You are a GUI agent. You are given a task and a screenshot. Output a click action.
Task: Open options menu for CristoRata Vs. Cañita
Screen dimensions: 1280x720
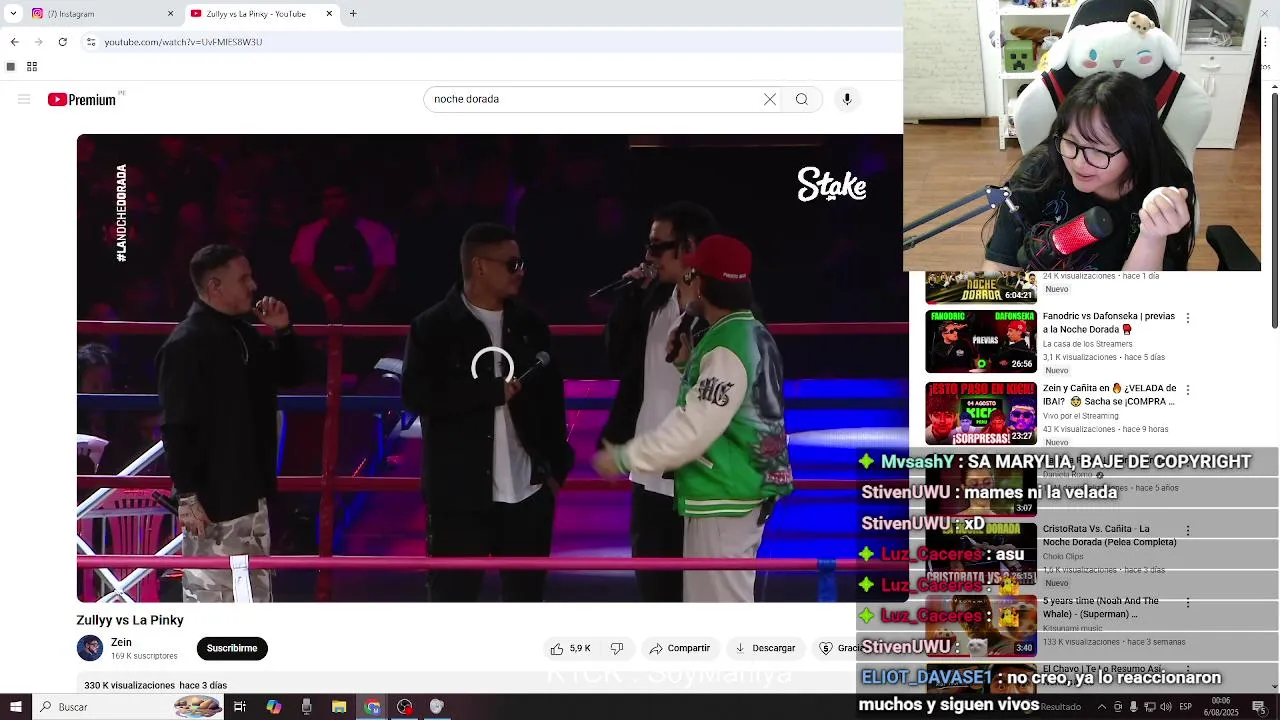[x=1188, y=531]
